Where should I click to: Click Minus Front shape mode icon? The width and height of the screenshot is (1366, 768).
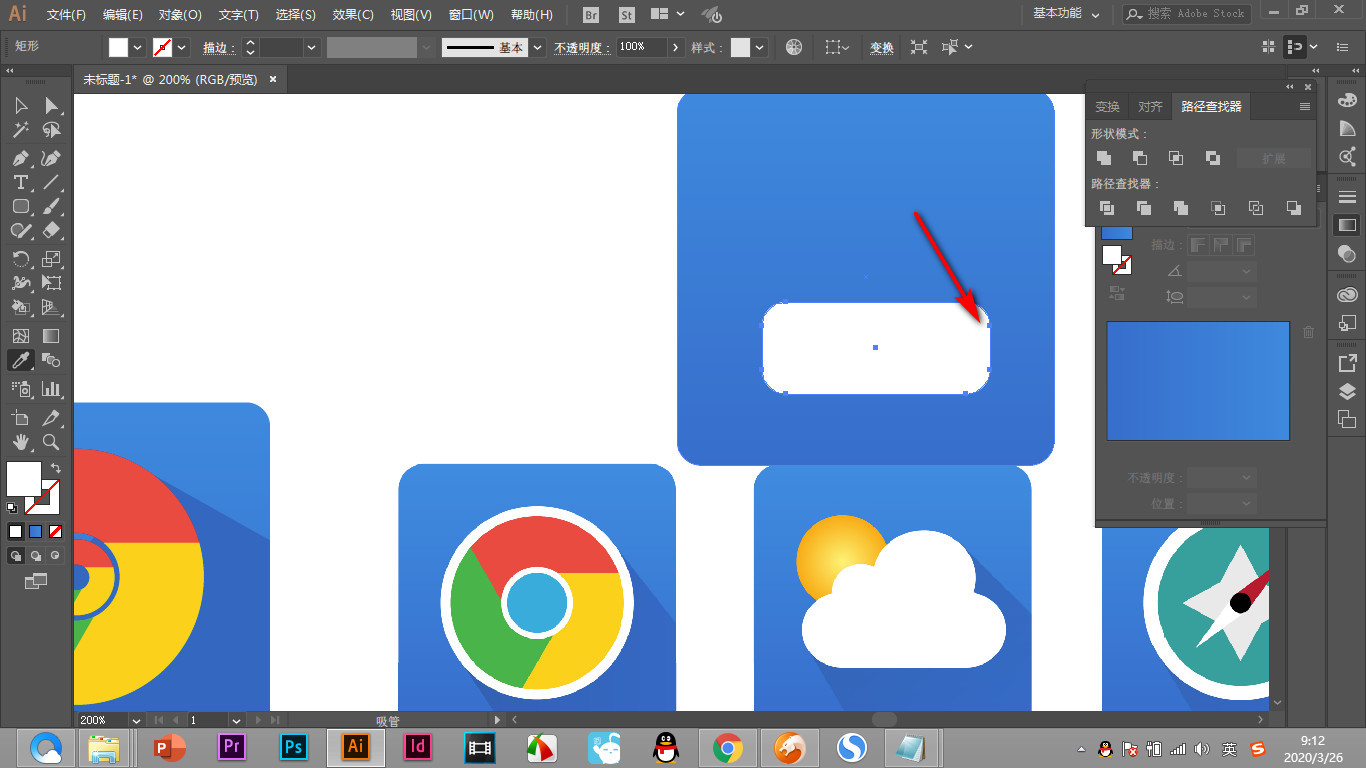[1140, 158]
